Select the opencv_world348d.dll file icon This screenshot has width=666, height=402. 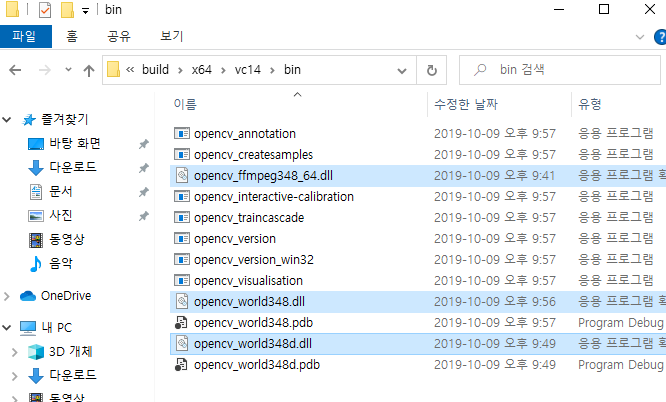tap(182, 343)
